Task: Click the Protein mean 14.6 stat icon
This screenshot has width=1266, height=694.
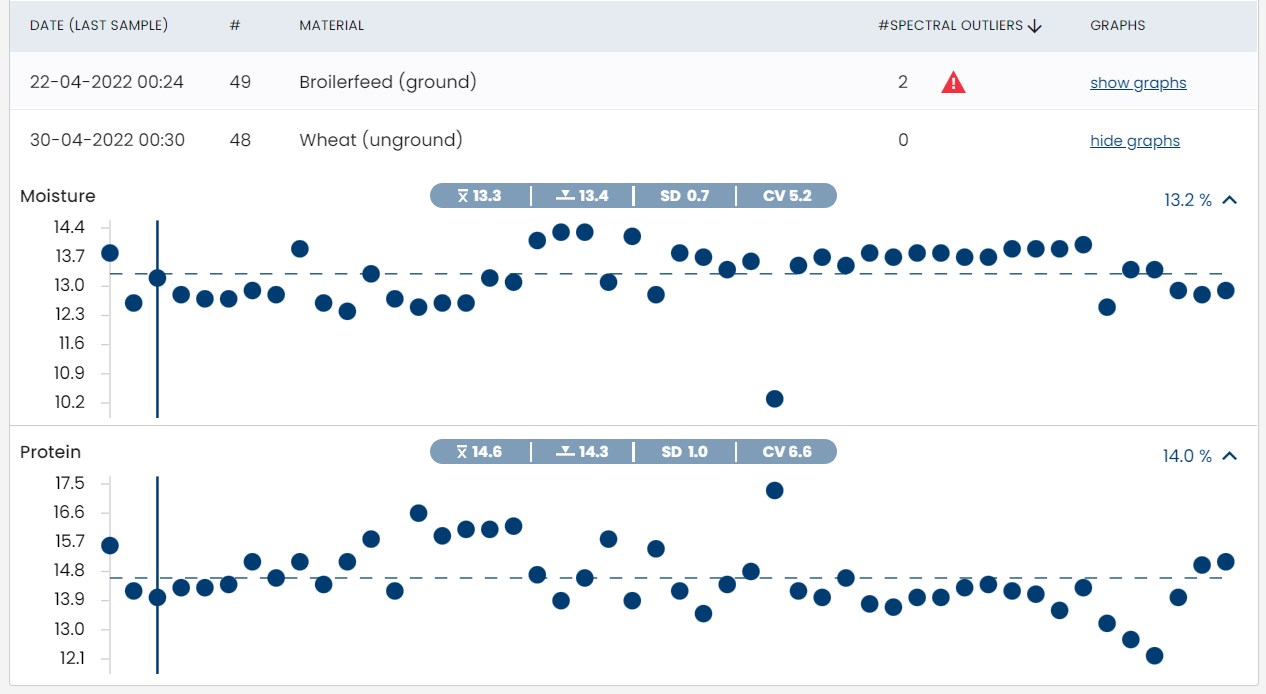Action: (462, 452)
